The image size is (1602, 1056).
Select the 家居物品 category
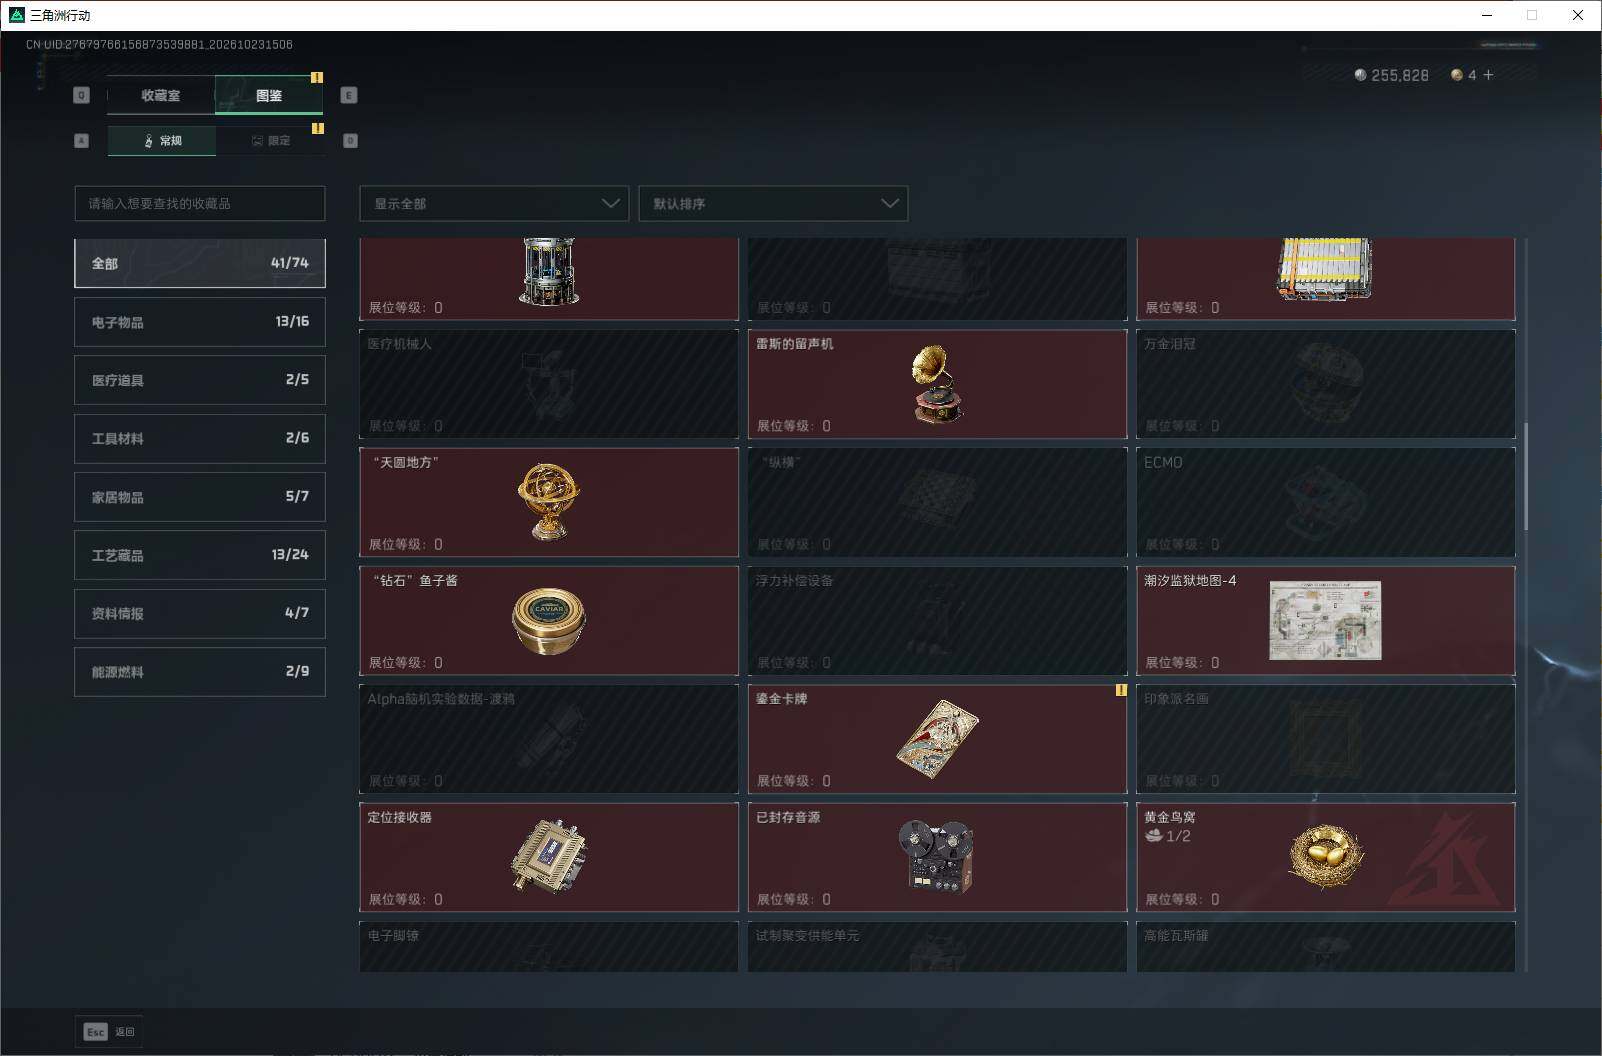tap(200, 497)
